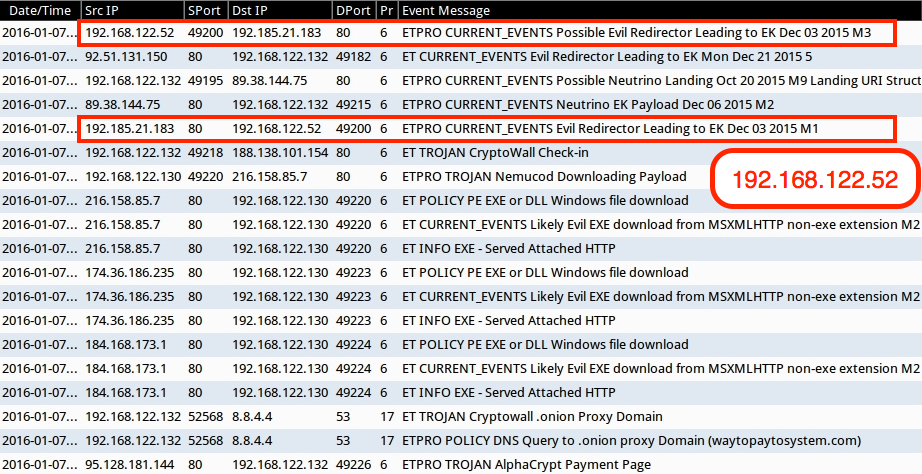
Task: Select destination IP 188.138.101.154
Action: coord(282,153)
